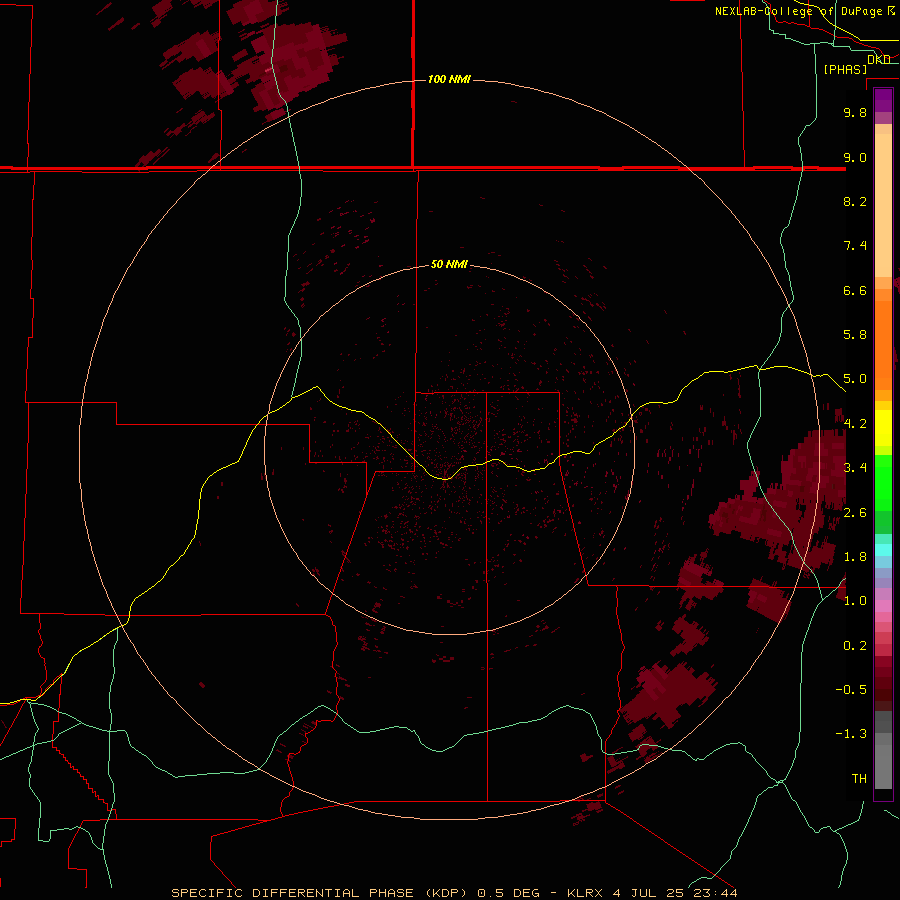
Task: Click the 0.2 color scale value
Action: pyautogui.click(x=855, y=646)
